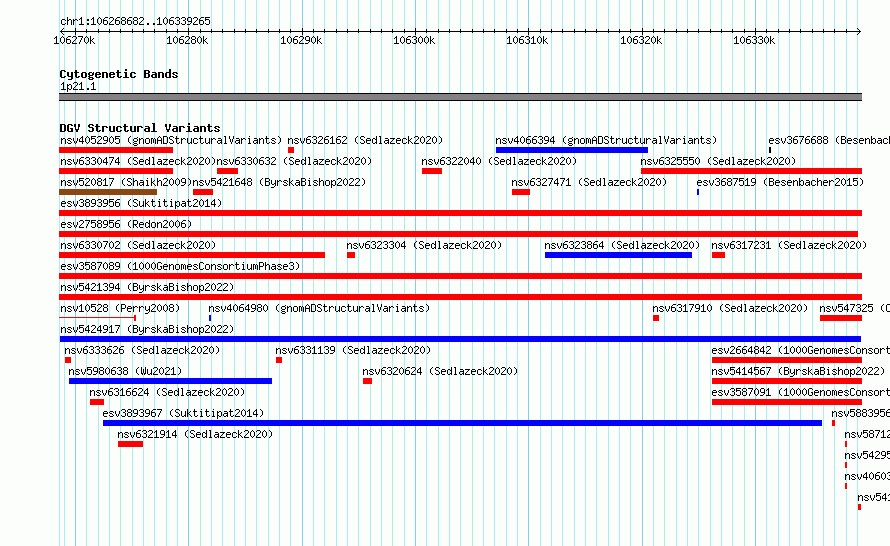Viewport: 890px width, 546px height.
Task: Click the red esv3893956 full-width bar
Action: click(460, 213)
